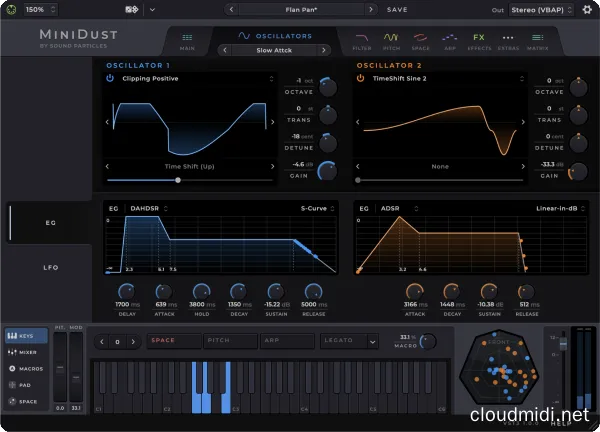This screenshot has height=432, width=600.
Task: Click Oscillator 1 Trans knob
Action: 328,115
